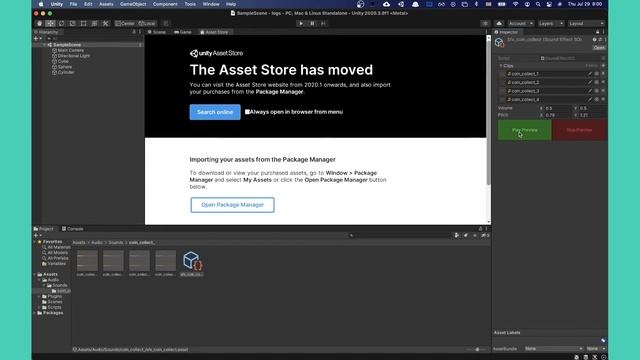Select Directional Light in Hierarchy

pos(73,56)
